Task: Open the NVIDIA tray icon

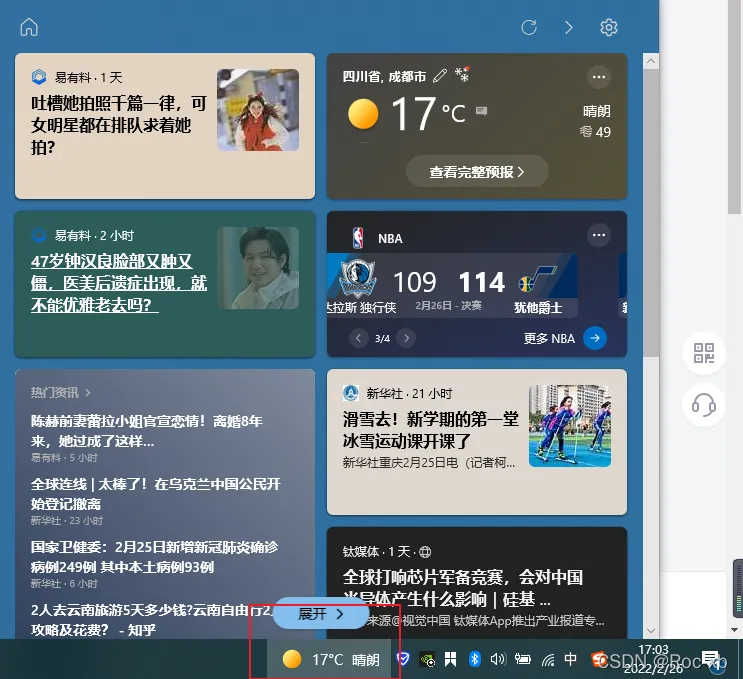Action: tap(427, 660)
